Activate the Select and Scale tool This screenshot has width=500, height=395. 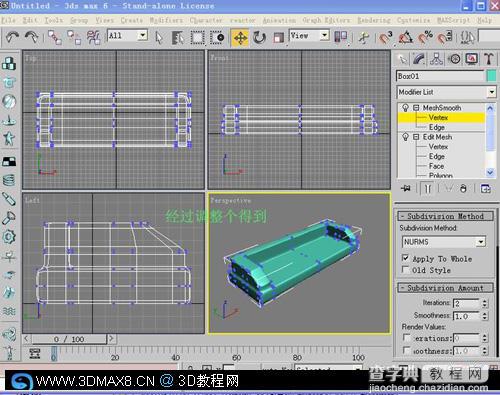click(278, 38)
